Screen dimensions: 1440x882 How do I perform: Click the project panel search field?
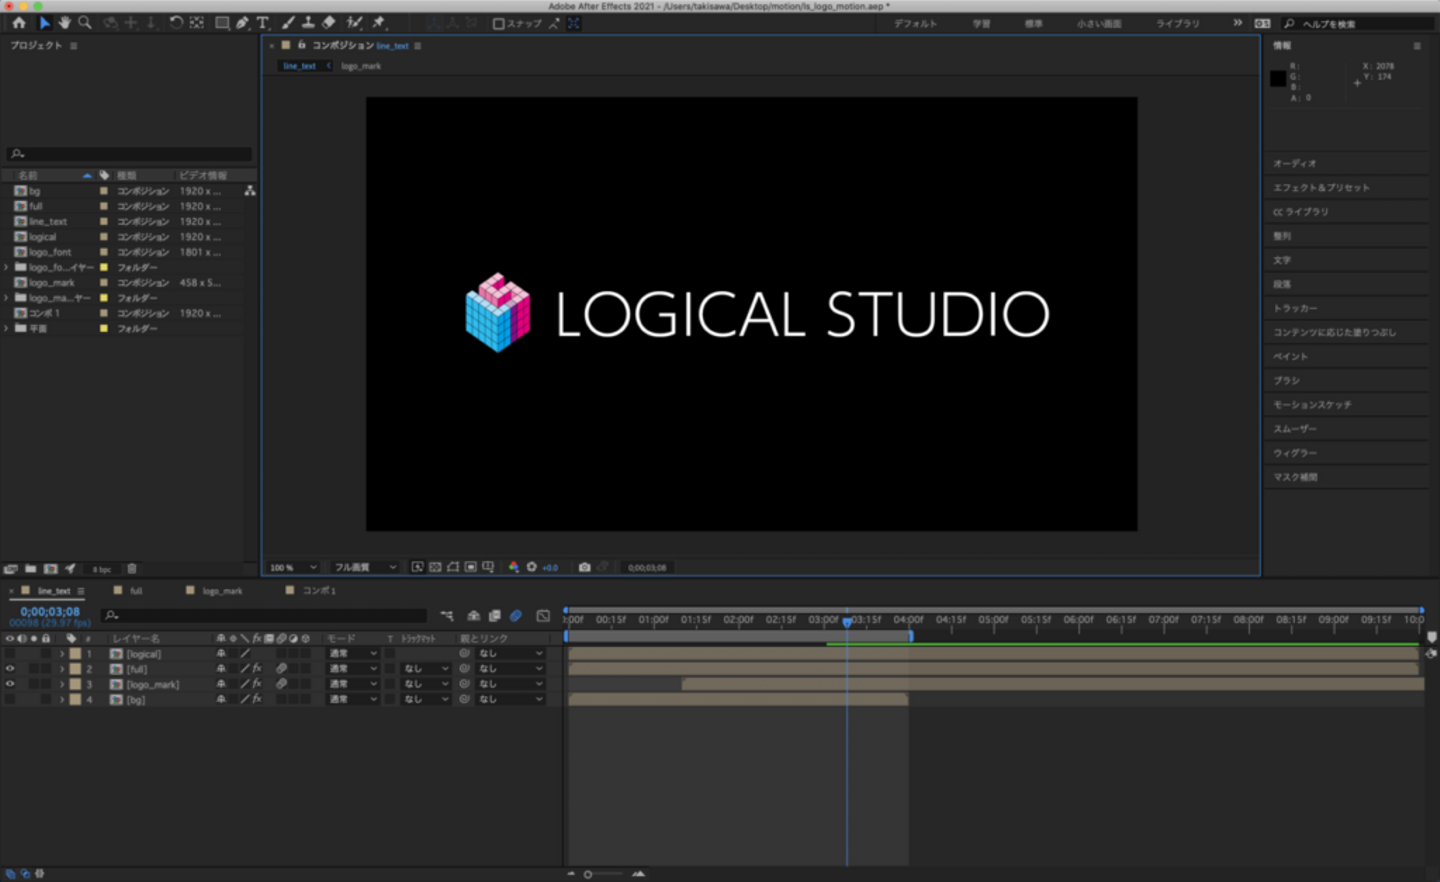click(x=130, y=154)
